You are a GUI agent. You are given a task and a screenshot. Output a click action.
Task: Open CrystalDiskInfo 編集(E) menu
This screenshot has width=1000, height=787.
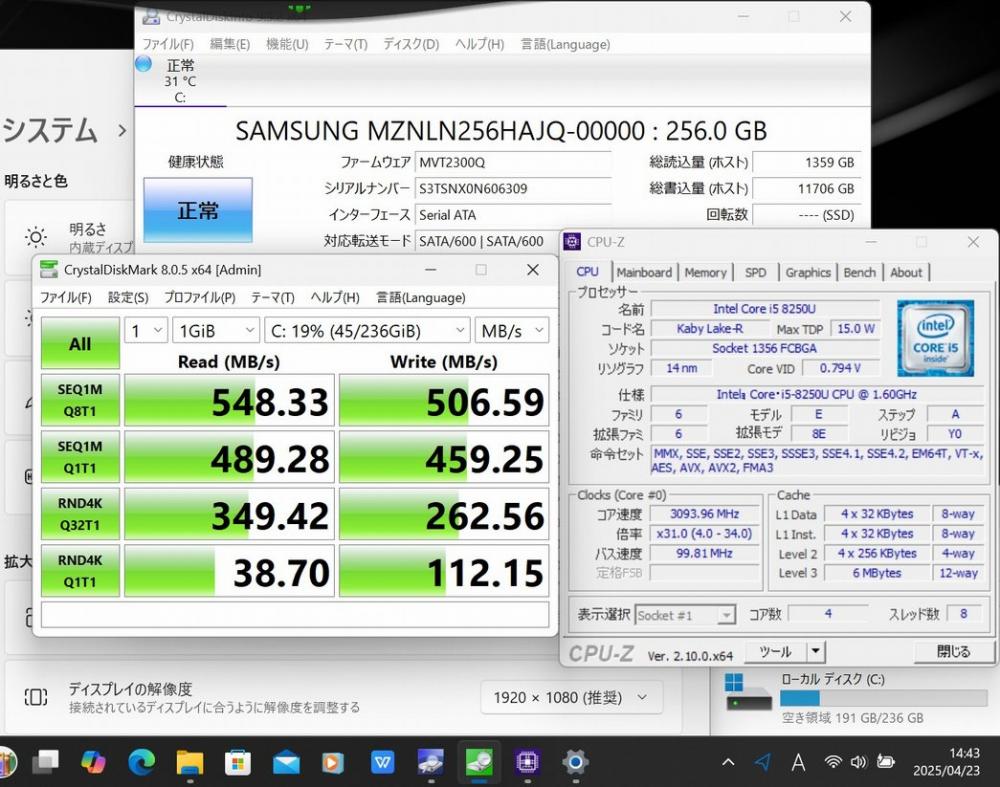coord(230,44)
